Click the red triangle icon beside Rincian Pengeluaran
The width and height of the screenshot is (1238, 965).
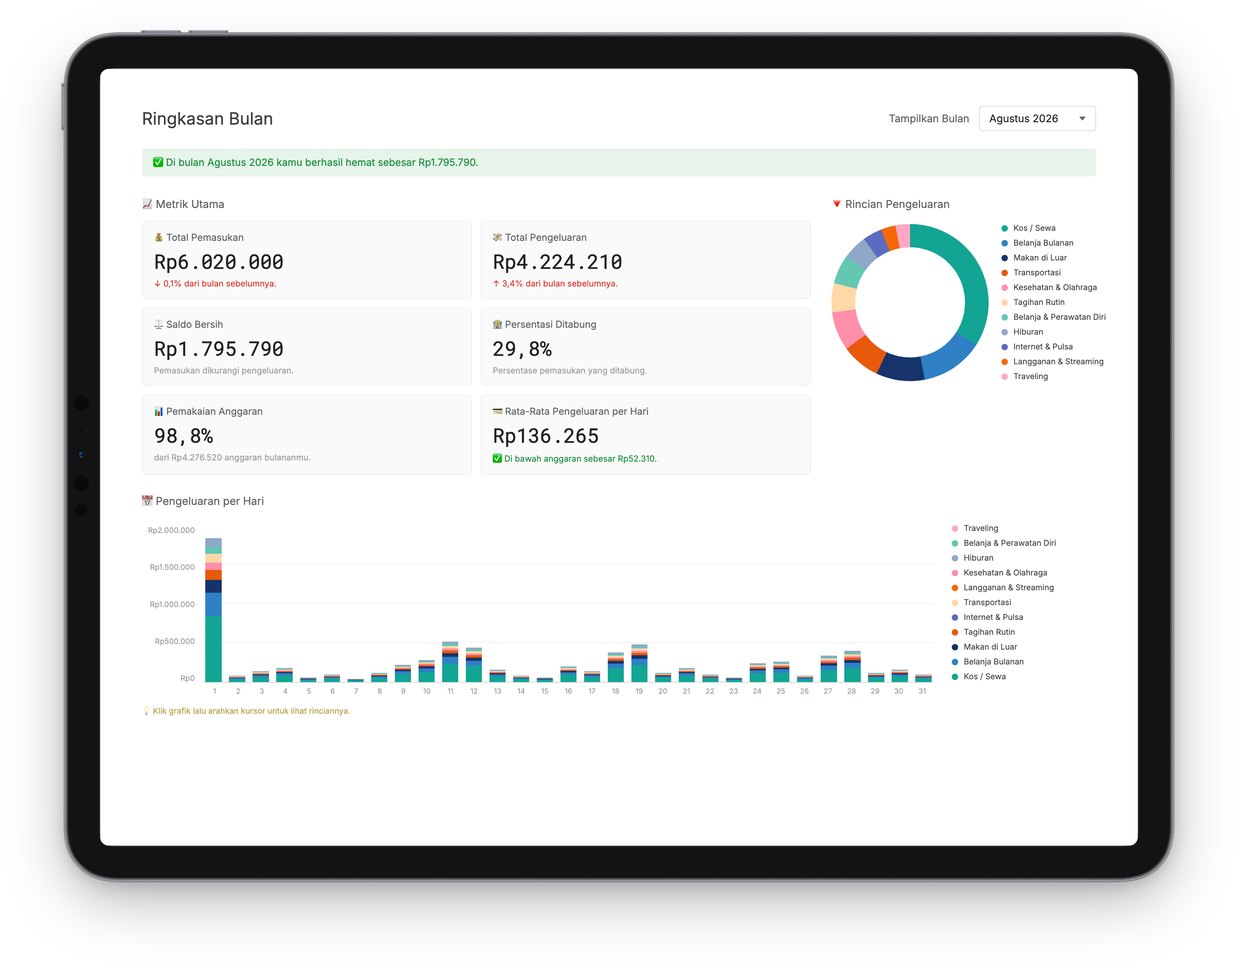coord(837,204)
